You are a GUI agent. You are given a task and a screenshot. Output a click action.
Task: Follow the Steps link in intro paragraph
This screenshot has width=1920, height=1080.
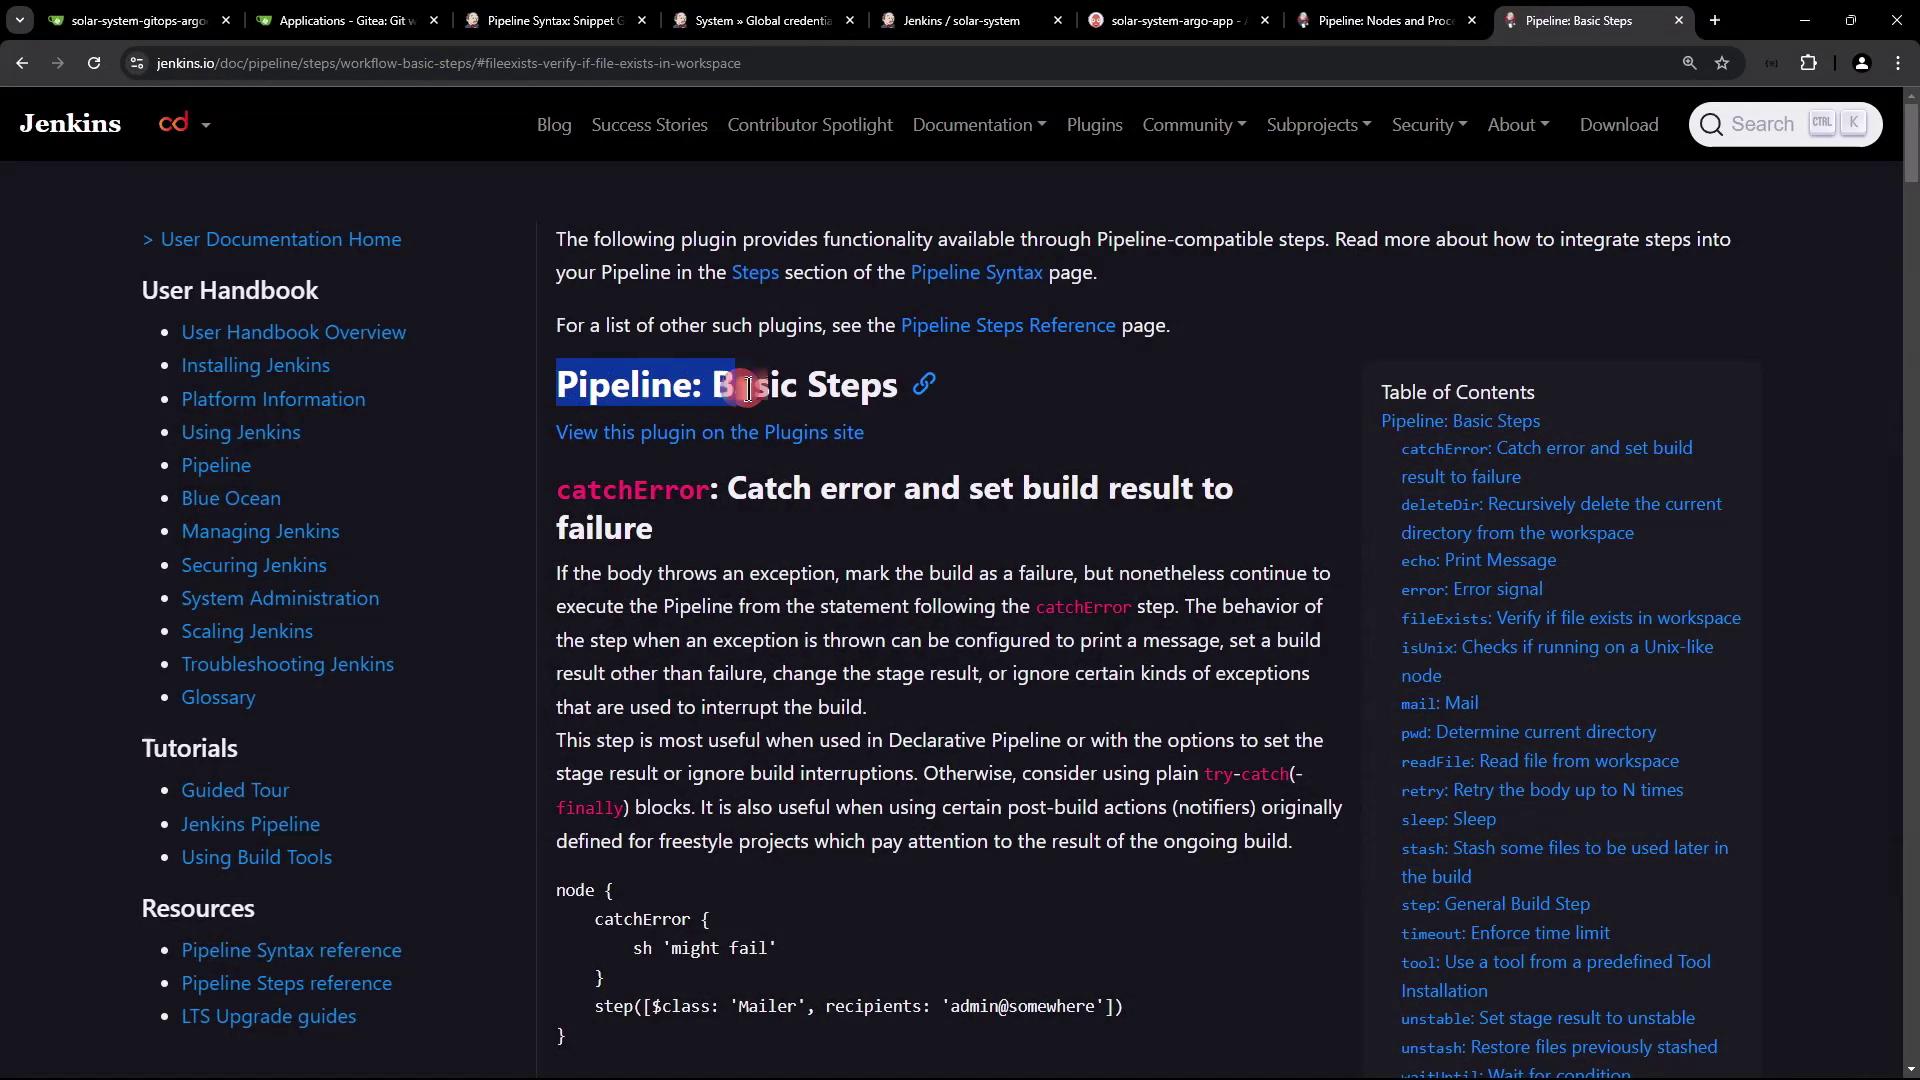click(755, 272)
